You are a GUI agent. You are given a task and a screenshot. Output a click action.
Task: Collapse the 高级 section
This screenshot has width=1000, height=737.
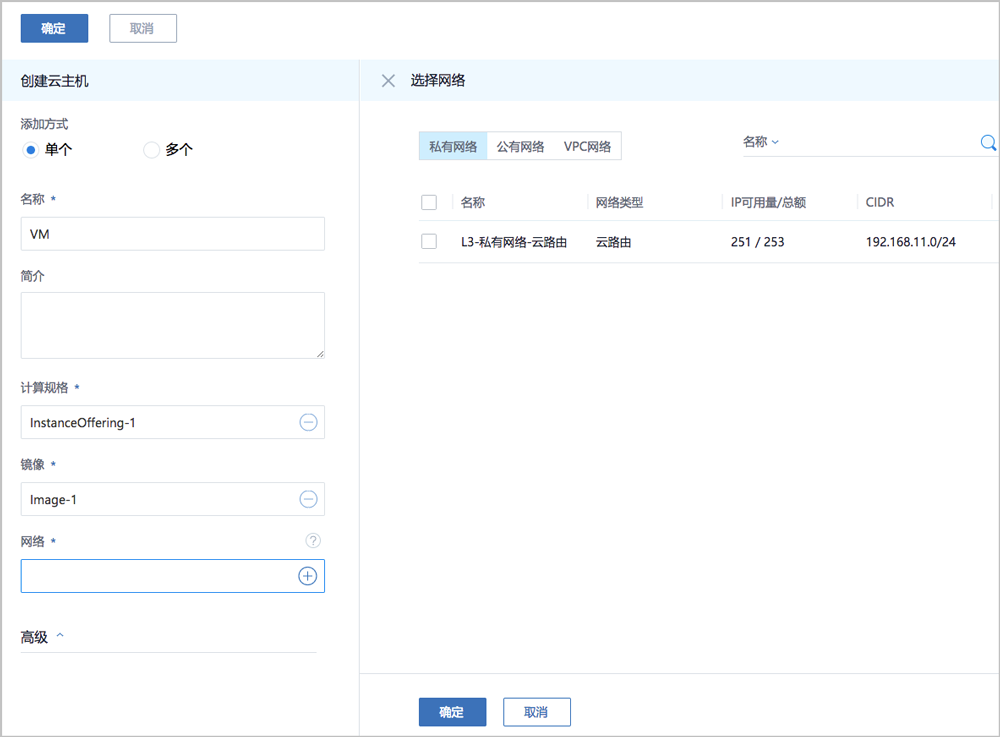[43, 637]
